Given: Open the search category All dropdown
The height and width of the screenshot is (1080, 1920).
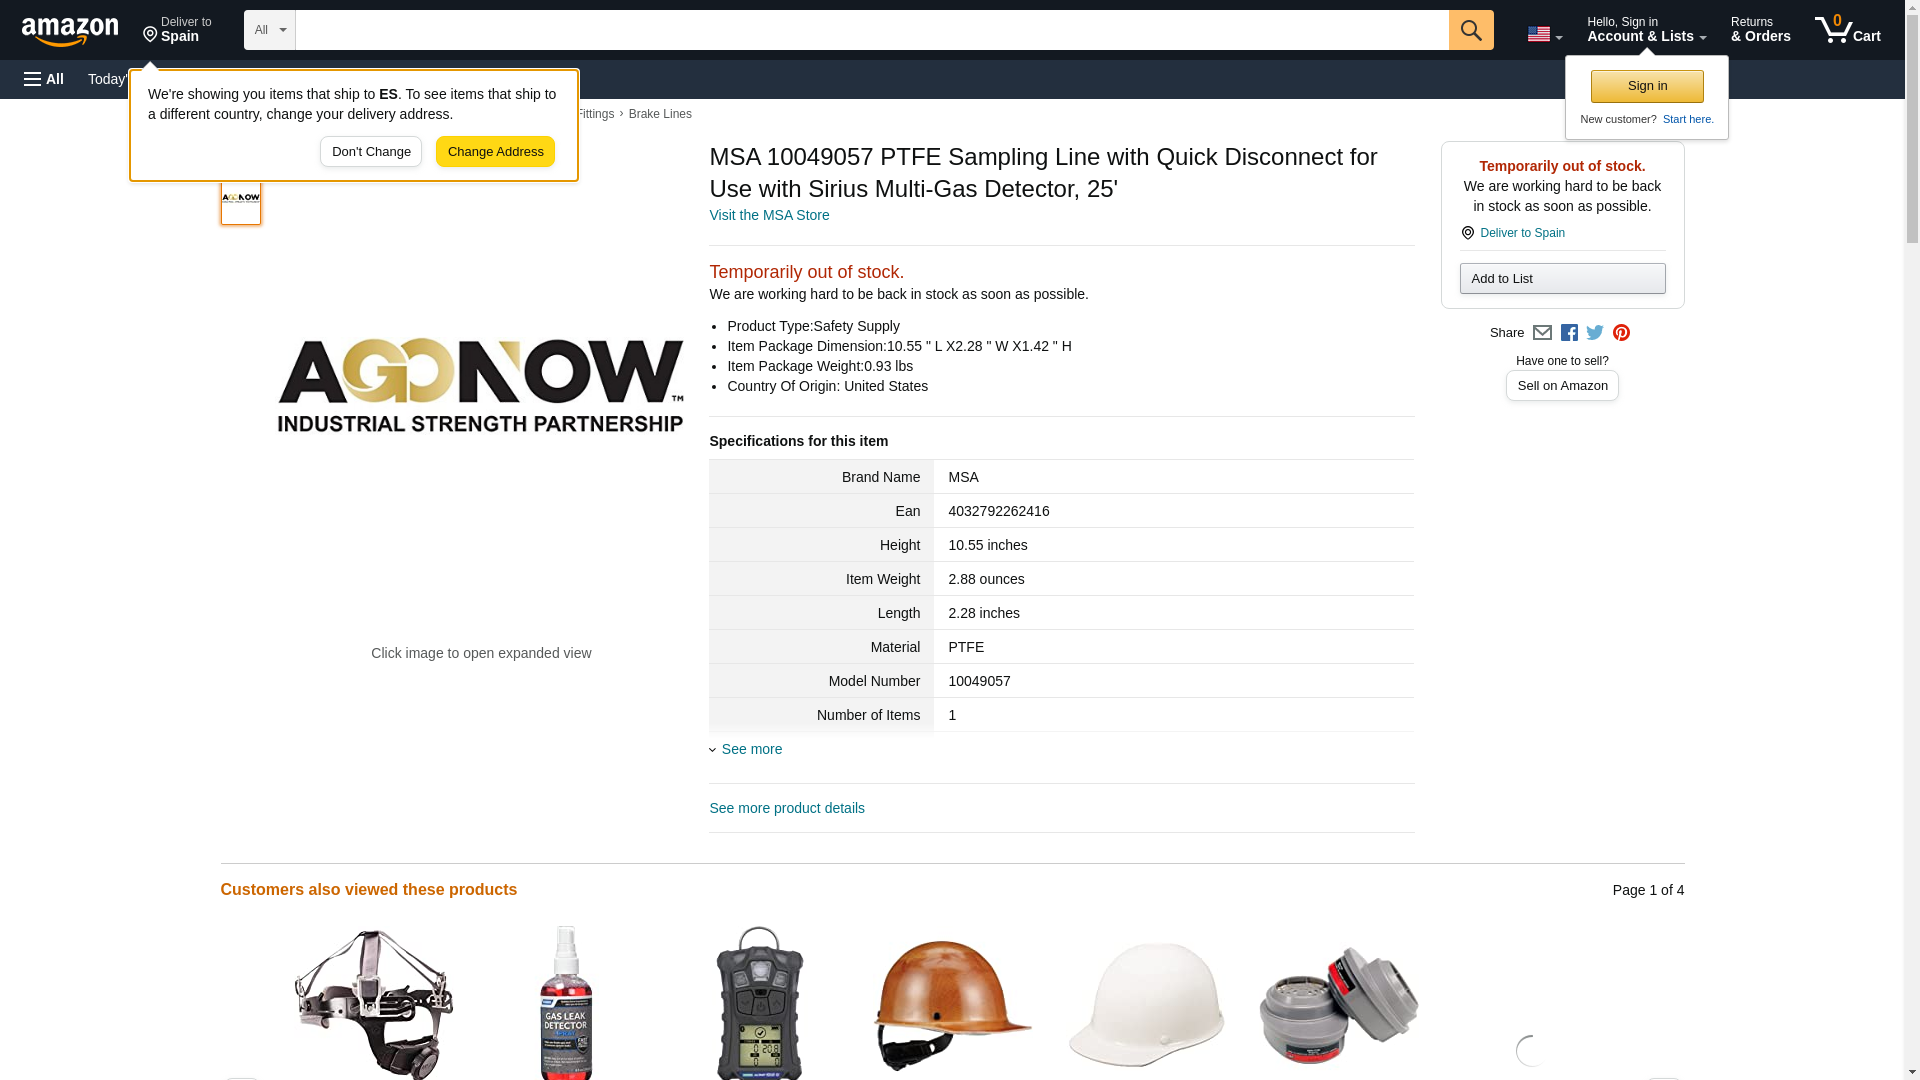Looking at the screenshot, I should point(270,30).
